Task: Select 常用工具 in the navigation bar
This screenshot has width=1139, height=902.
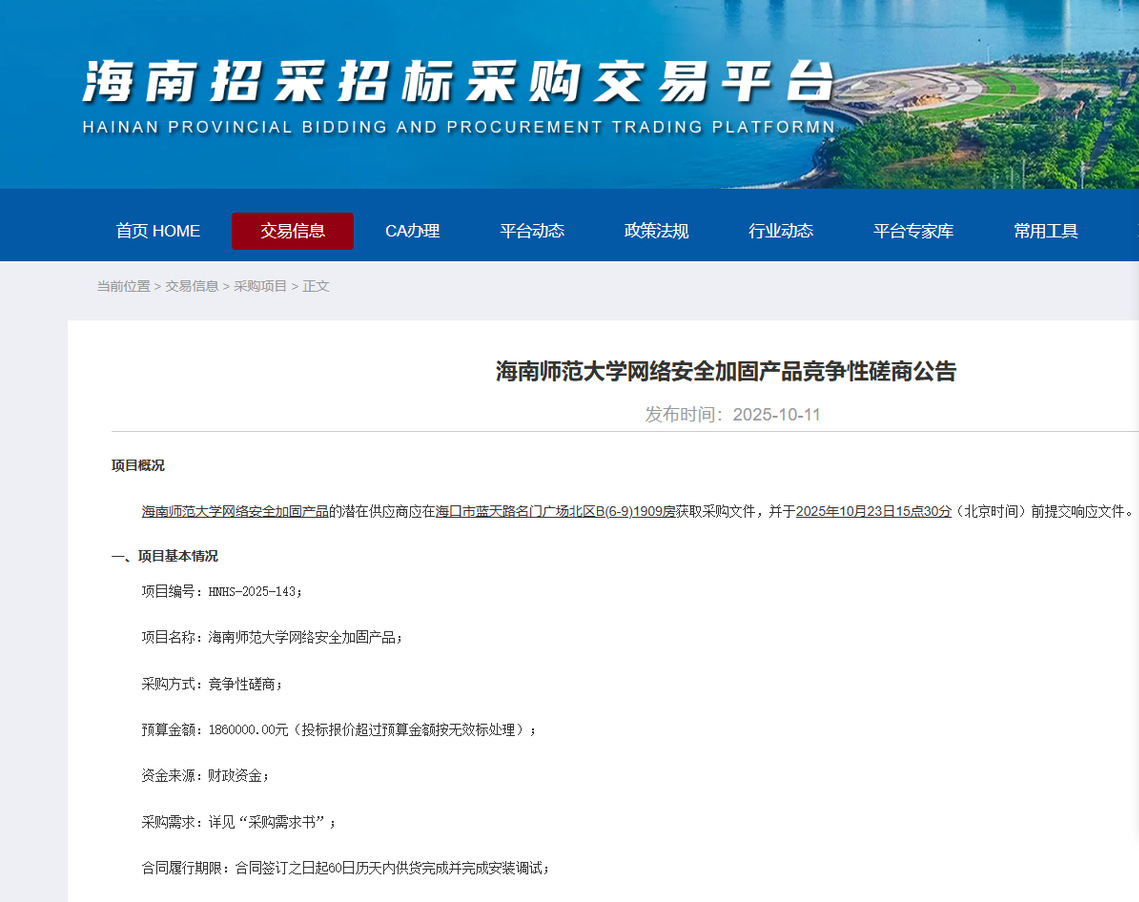Action: click(1045, 231)
